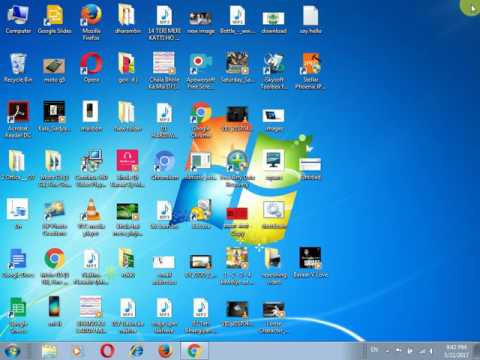Open the Acrobat Reader DC shortcut
The height and width of the screenshot is (360, 480).
tap(18, 120)
